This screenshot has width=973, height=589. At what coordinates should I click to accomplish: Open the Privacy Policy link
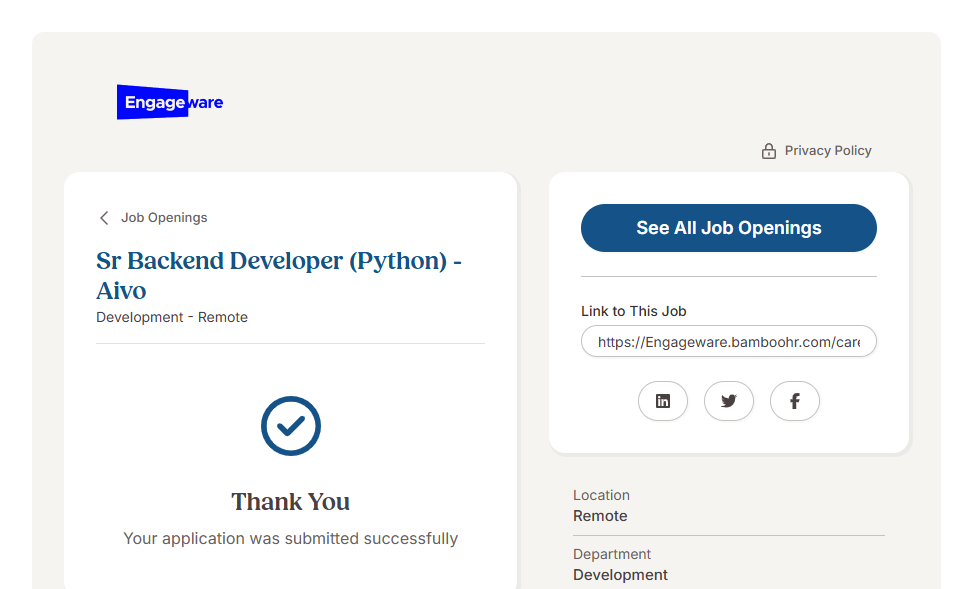(x=827, y=151)
